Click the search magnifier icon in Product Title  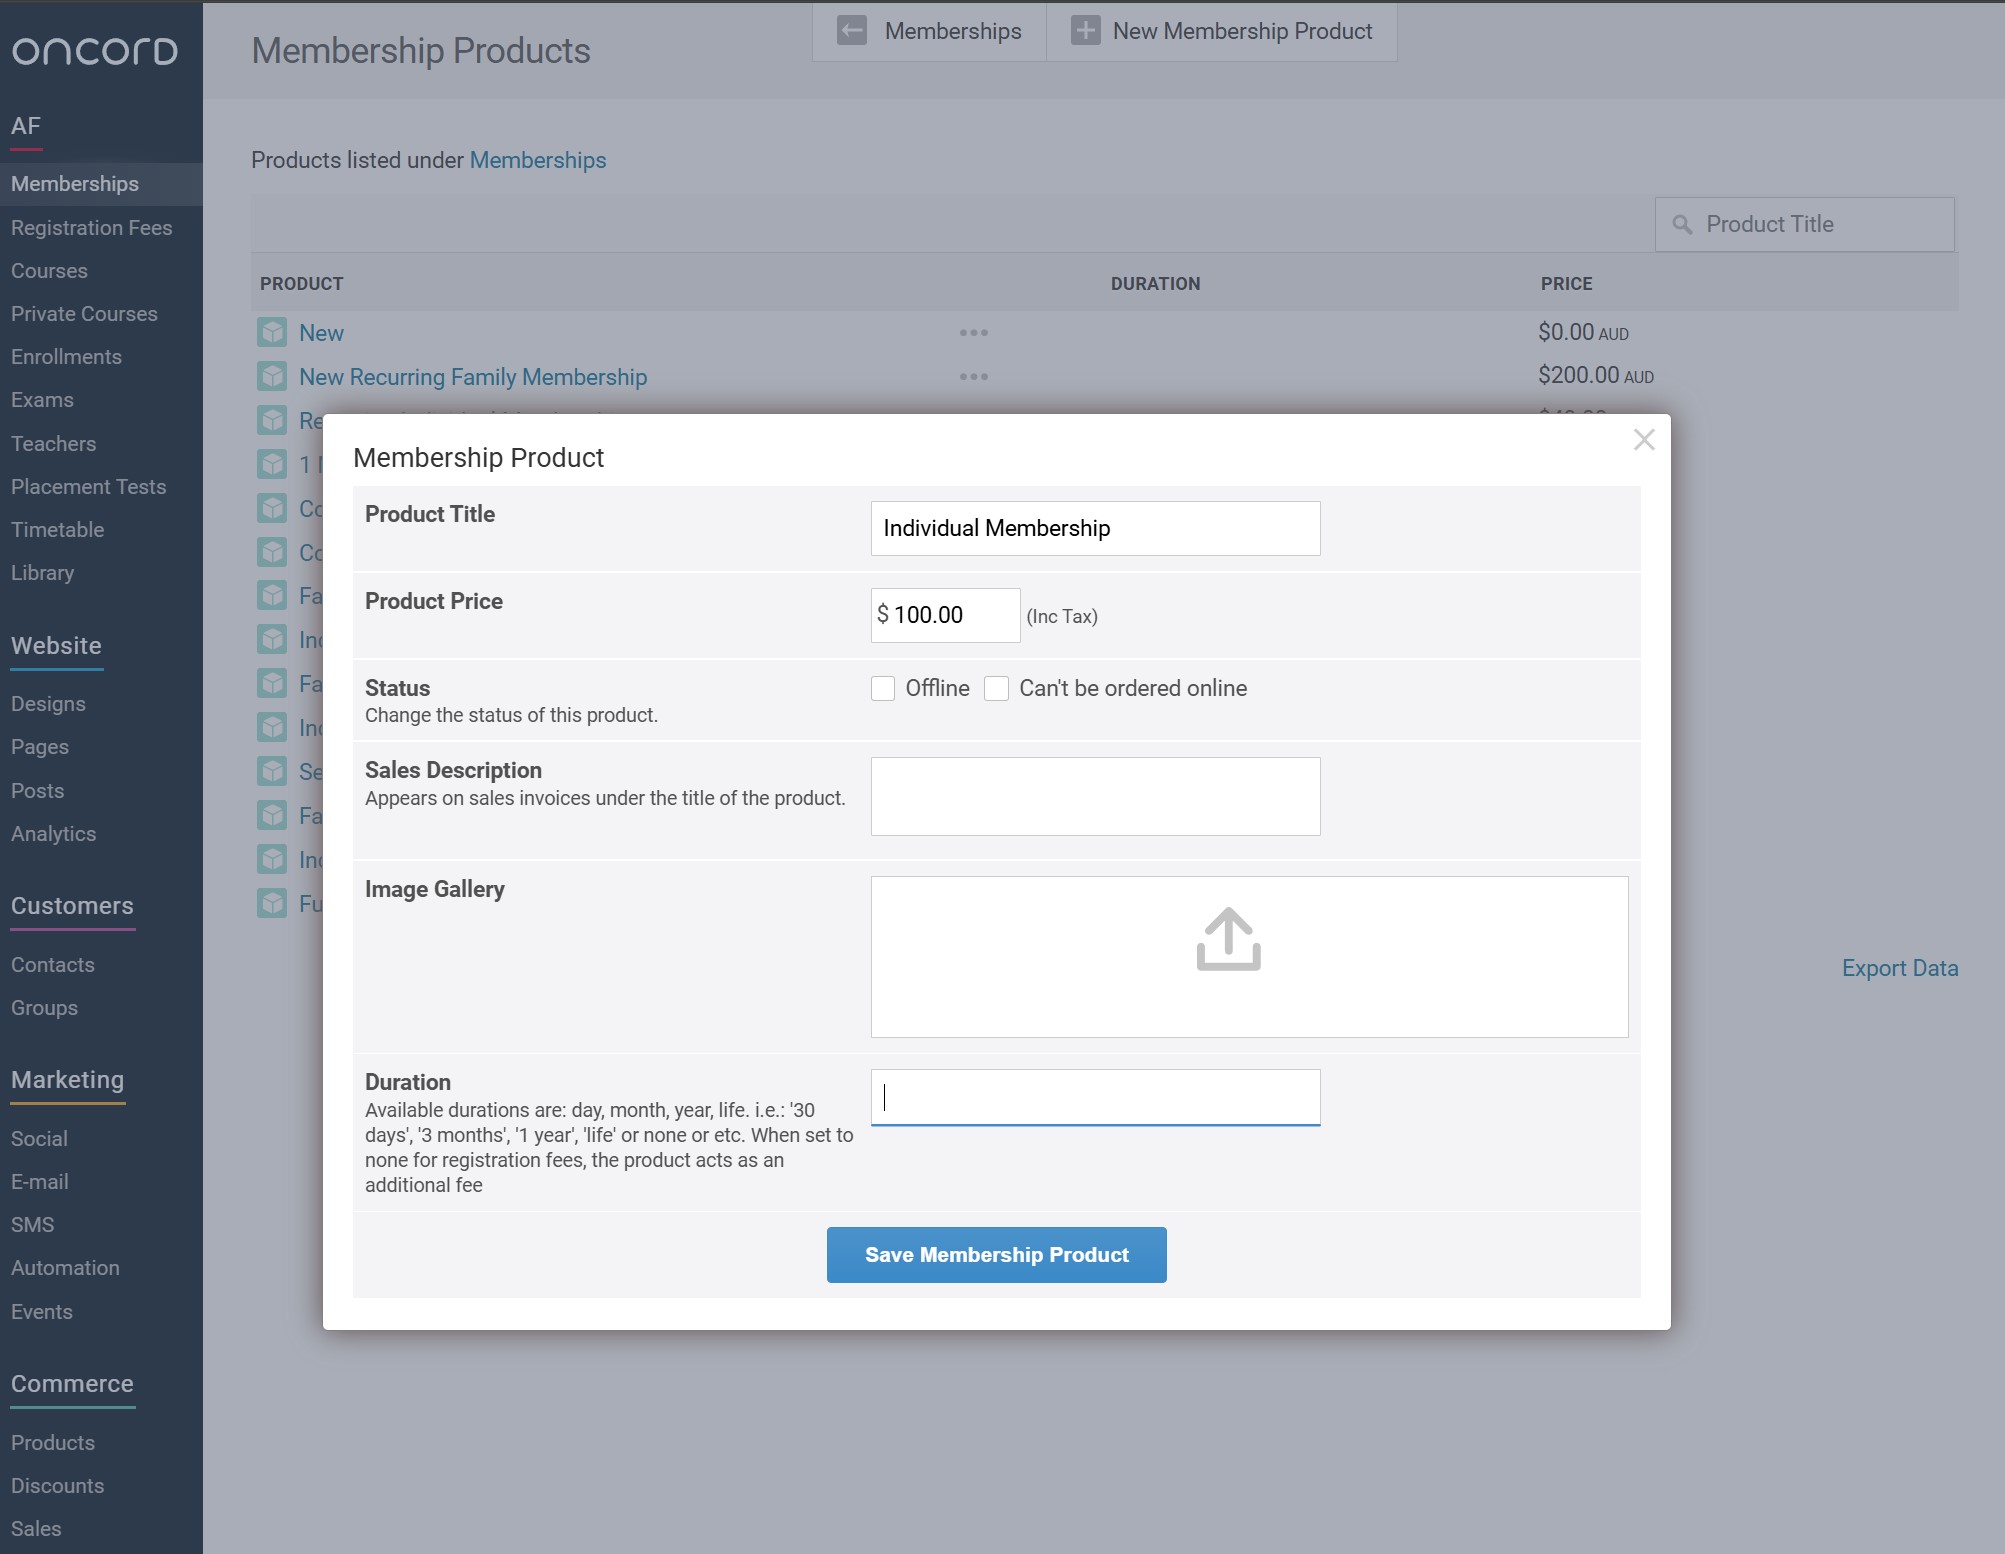(1683, 225)
